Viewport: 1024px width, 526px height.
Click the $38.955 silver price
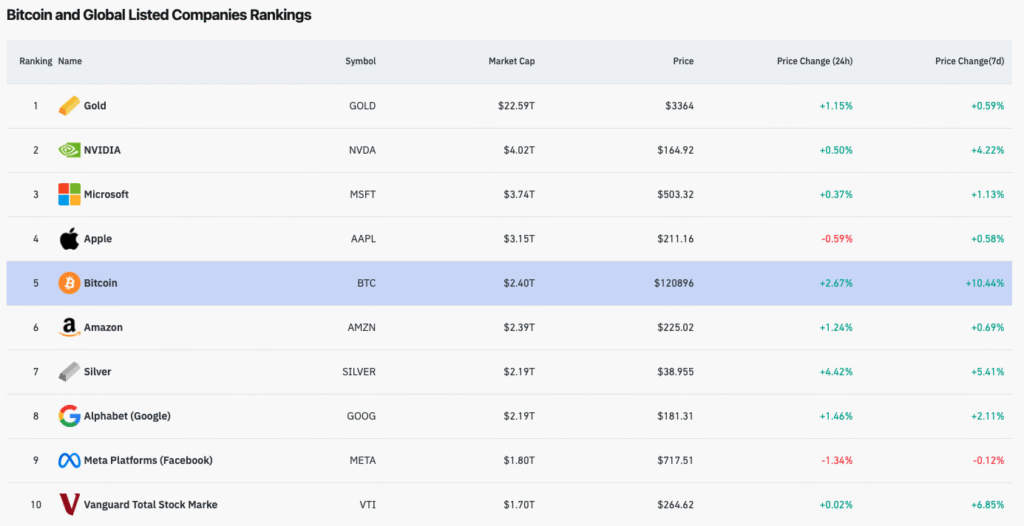point(676,372)
